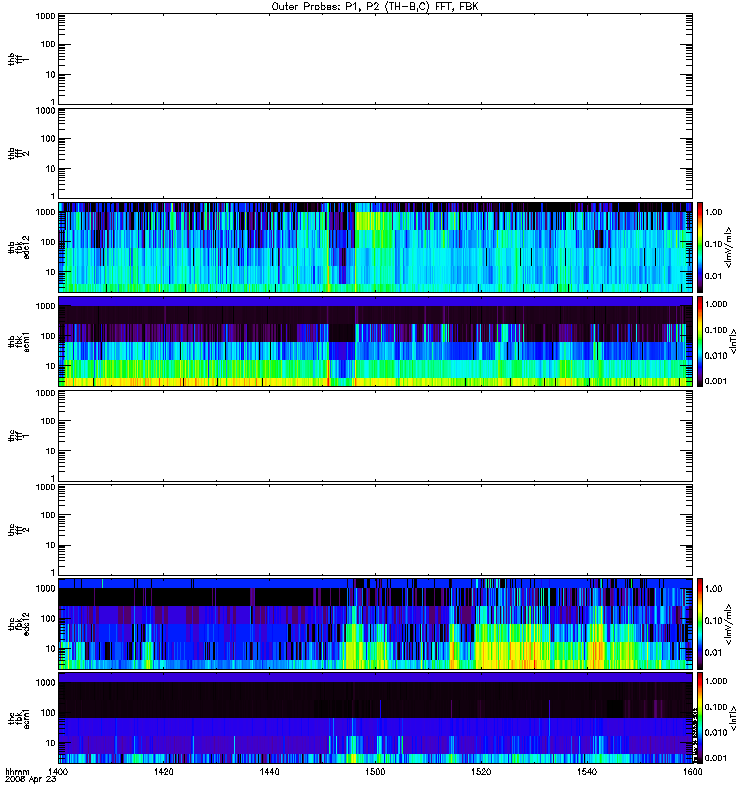Click the 1520 time axis label
This screenshot has height=800, width=750.
[x=481, y=771]
